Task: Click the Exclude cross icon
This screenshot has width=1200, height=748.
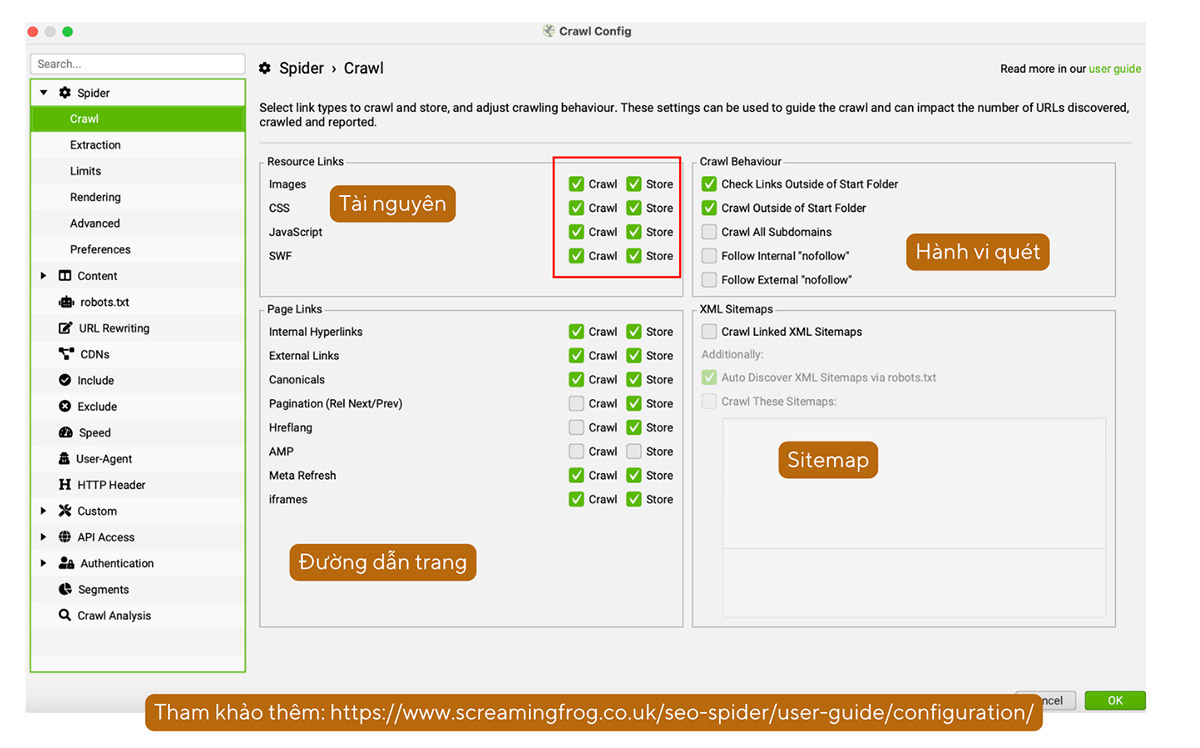Action: pyautogui.click(x=65, y=406)
